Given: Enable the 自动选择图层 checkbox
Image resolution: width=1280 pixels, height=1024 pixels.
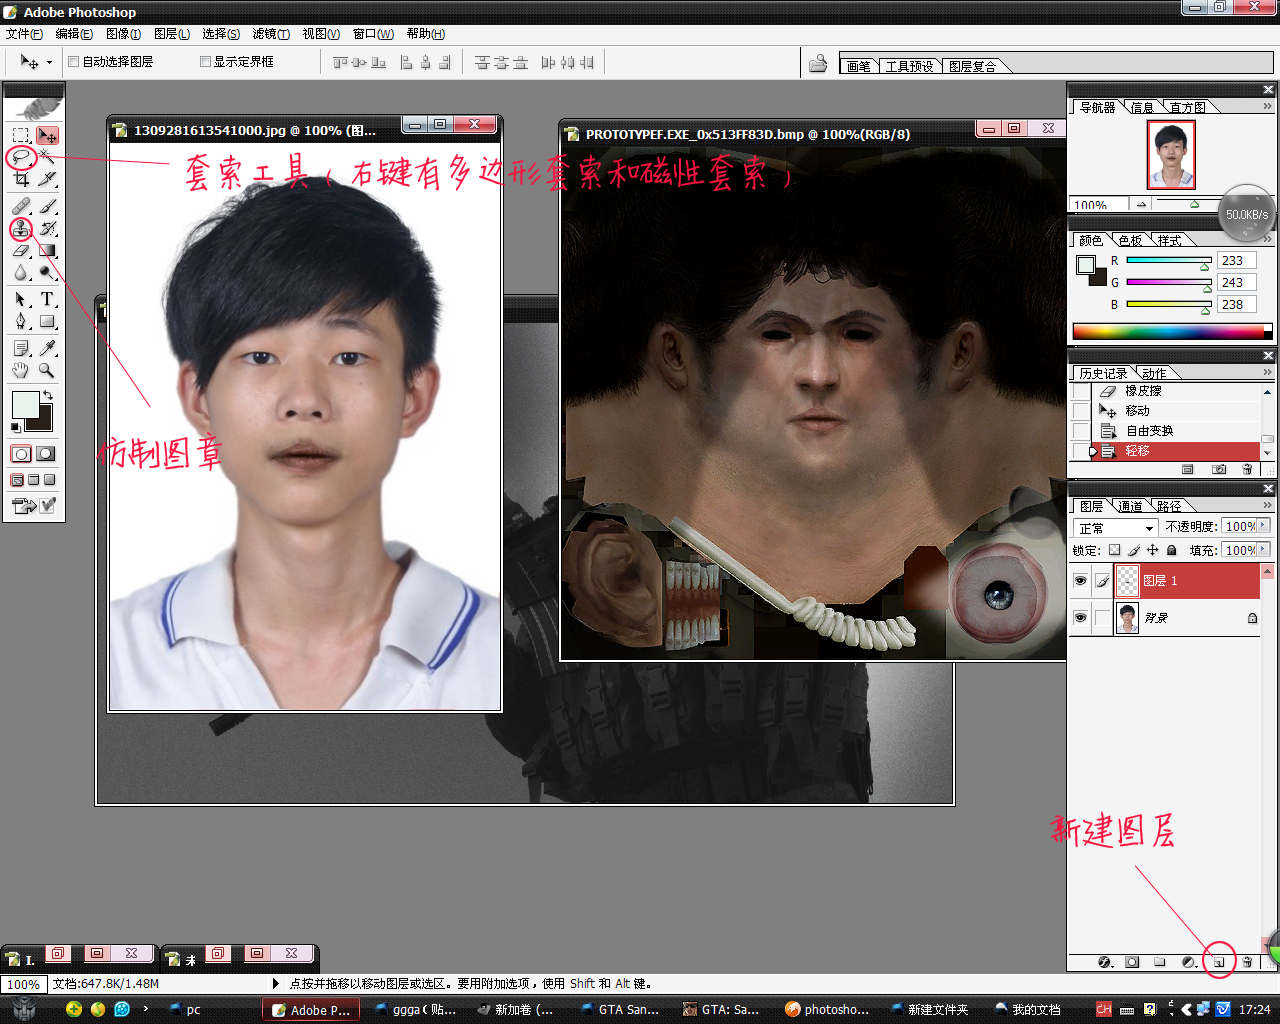Looking at the screenshot, I should coord(73,61).
